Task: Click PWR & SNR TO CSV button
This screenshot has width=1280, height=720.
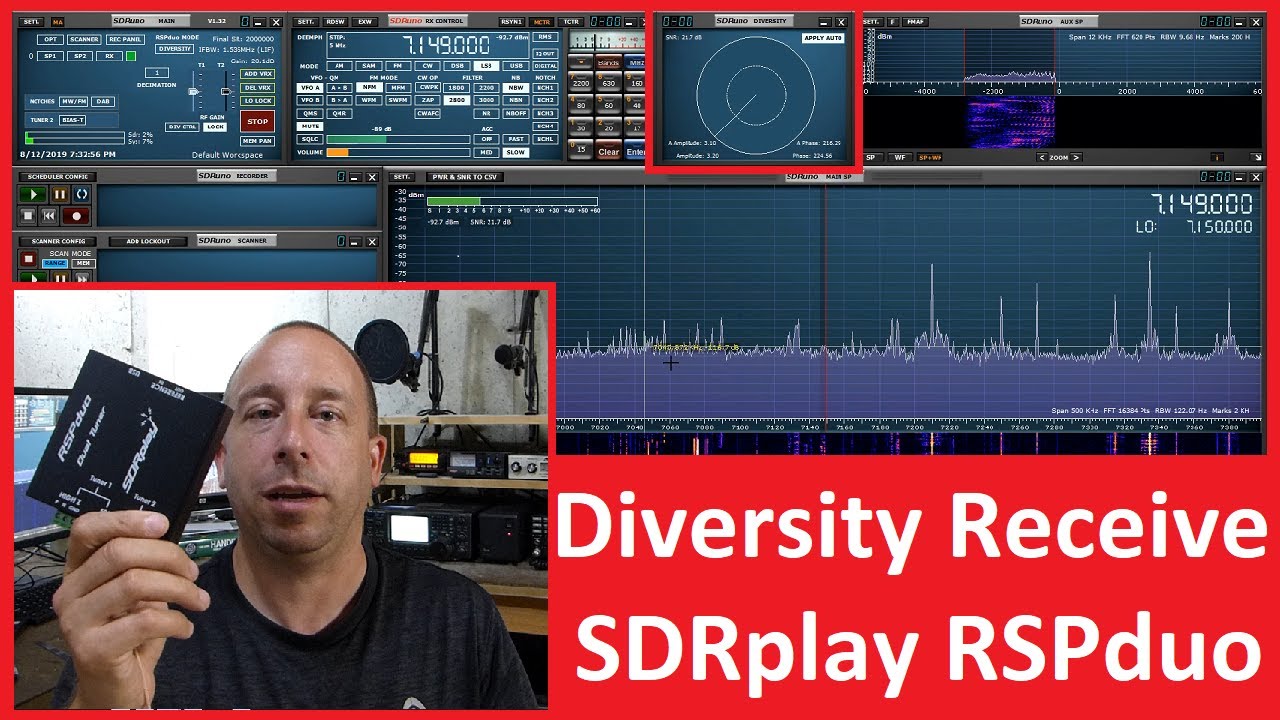Action: click(x=463, y=177)
